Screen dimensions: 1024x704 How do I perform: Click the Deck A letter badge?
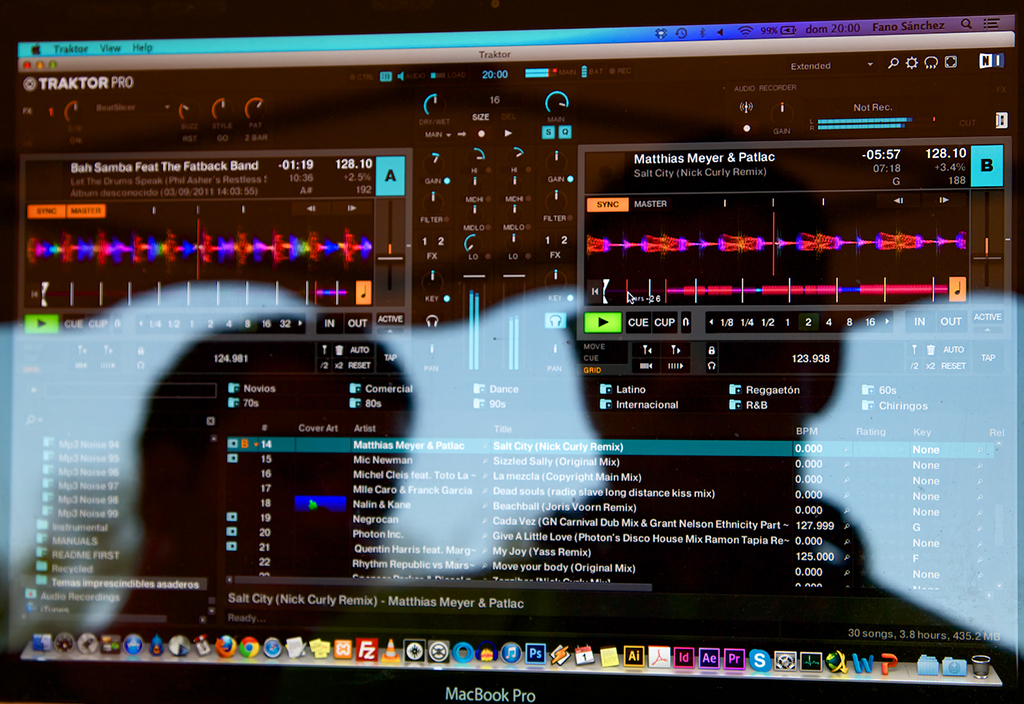(390, 175)
